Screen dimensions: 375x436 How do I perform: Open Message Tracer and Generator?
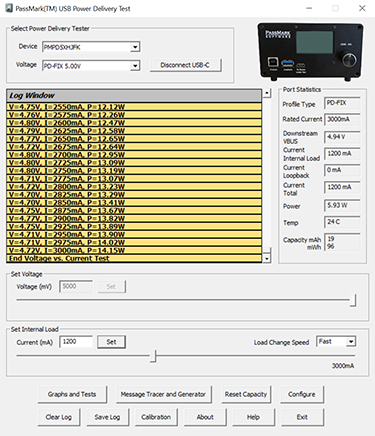(x=163, y=394)
